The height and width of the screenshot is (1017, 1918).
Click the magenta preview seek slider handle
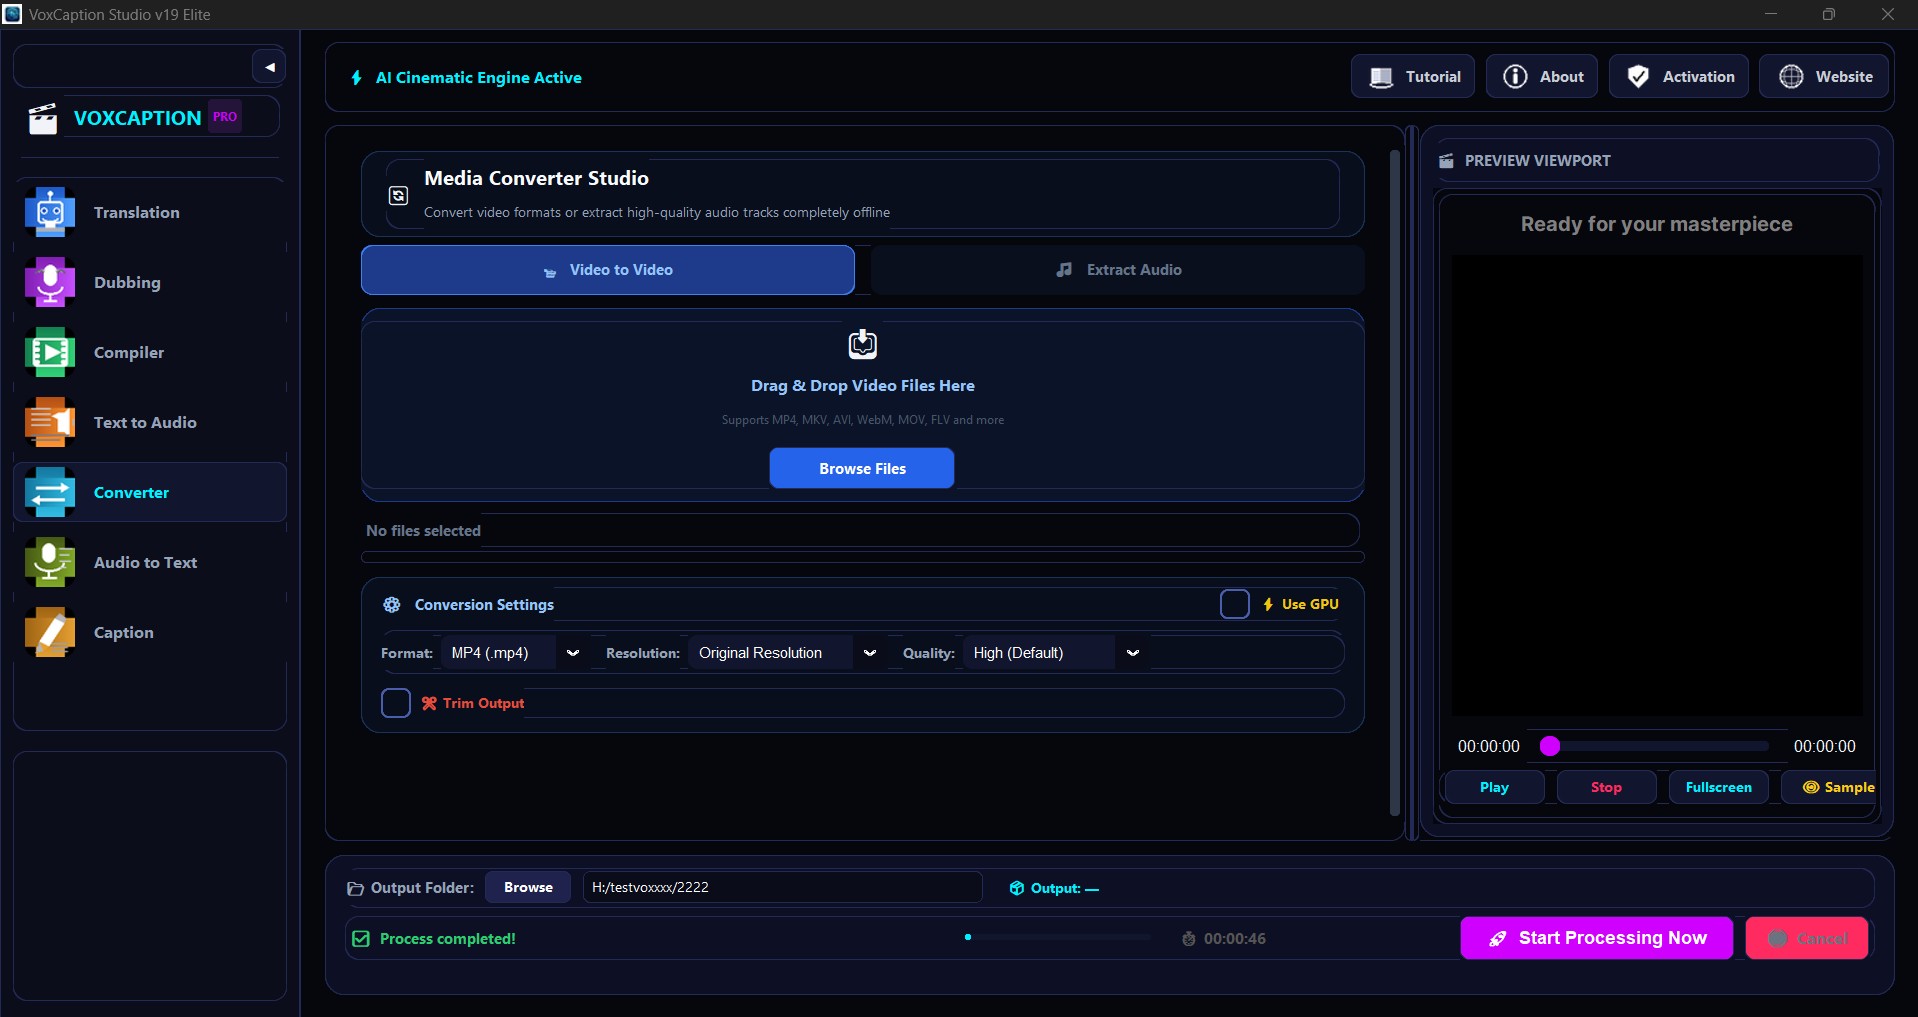pyautogui.click(x=1550, y=746)
